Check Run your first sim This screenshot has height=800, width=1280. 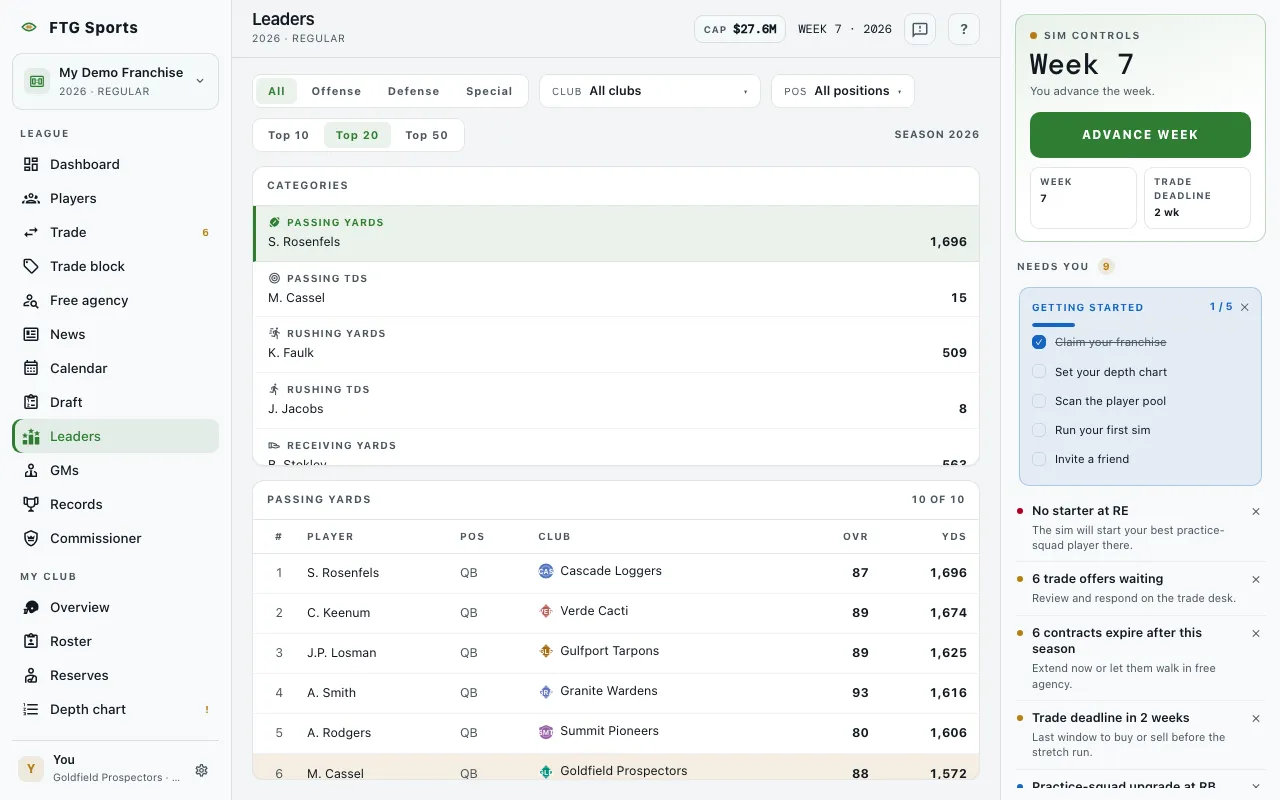[1039, 430]
